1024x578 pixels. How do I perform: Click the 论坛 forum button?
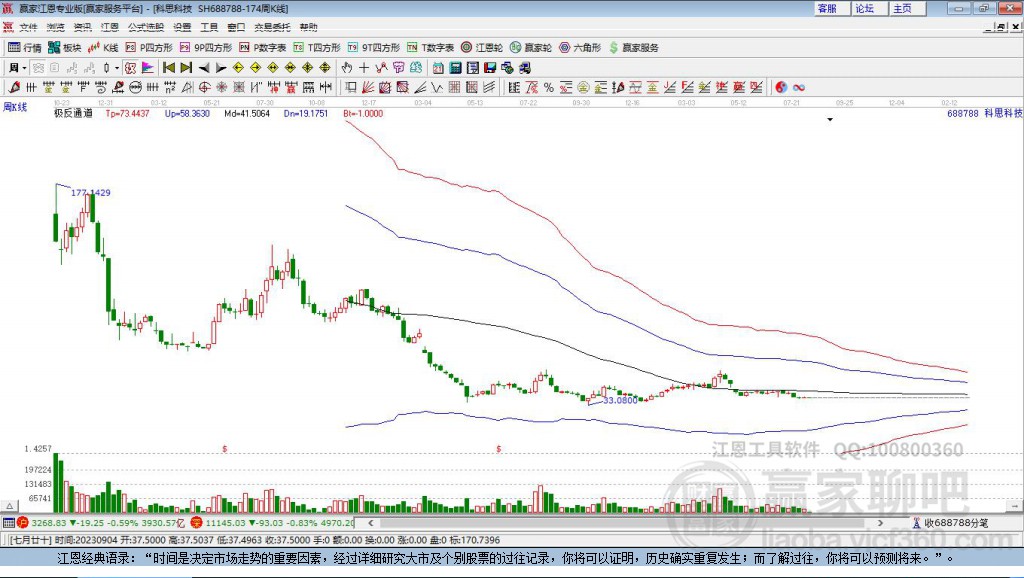click(869, 8)
